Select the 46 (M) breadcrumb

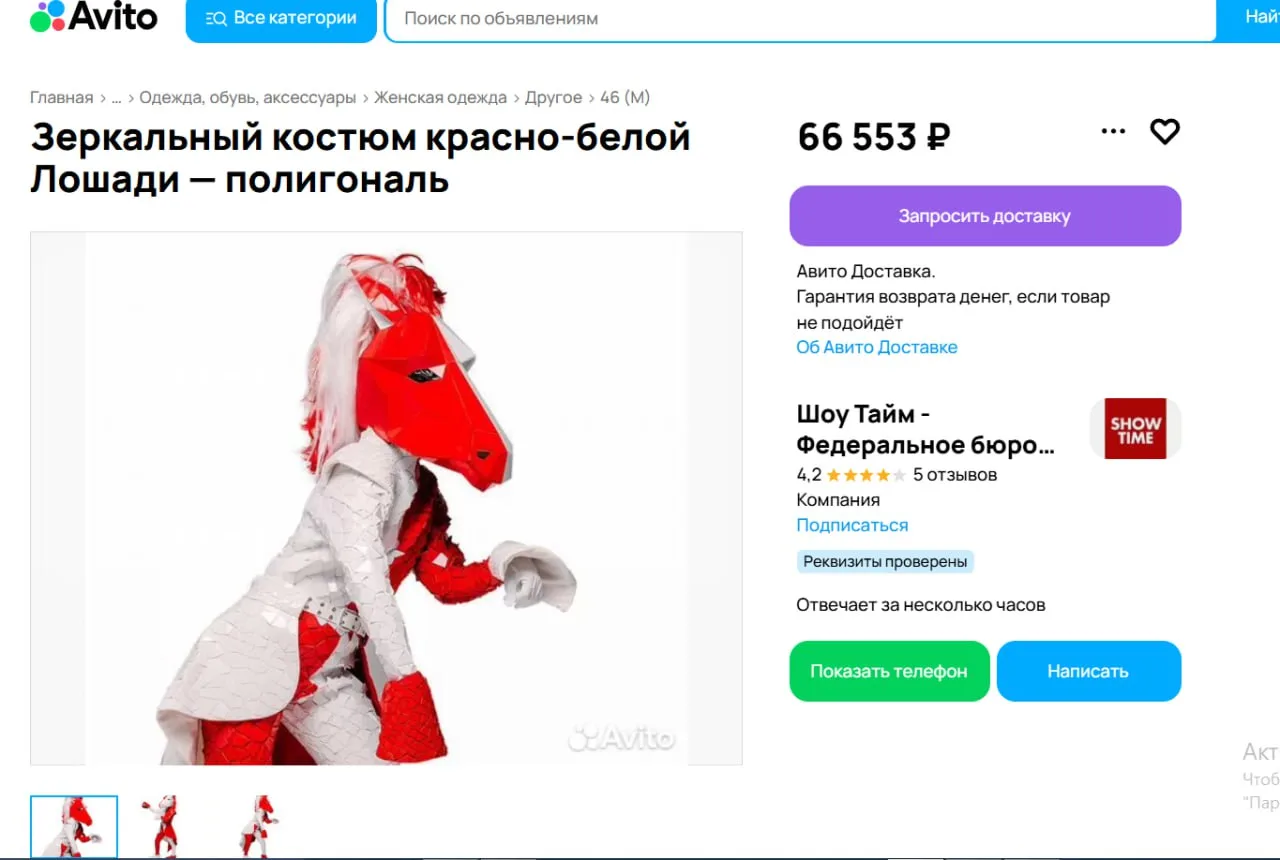(625, 97)
